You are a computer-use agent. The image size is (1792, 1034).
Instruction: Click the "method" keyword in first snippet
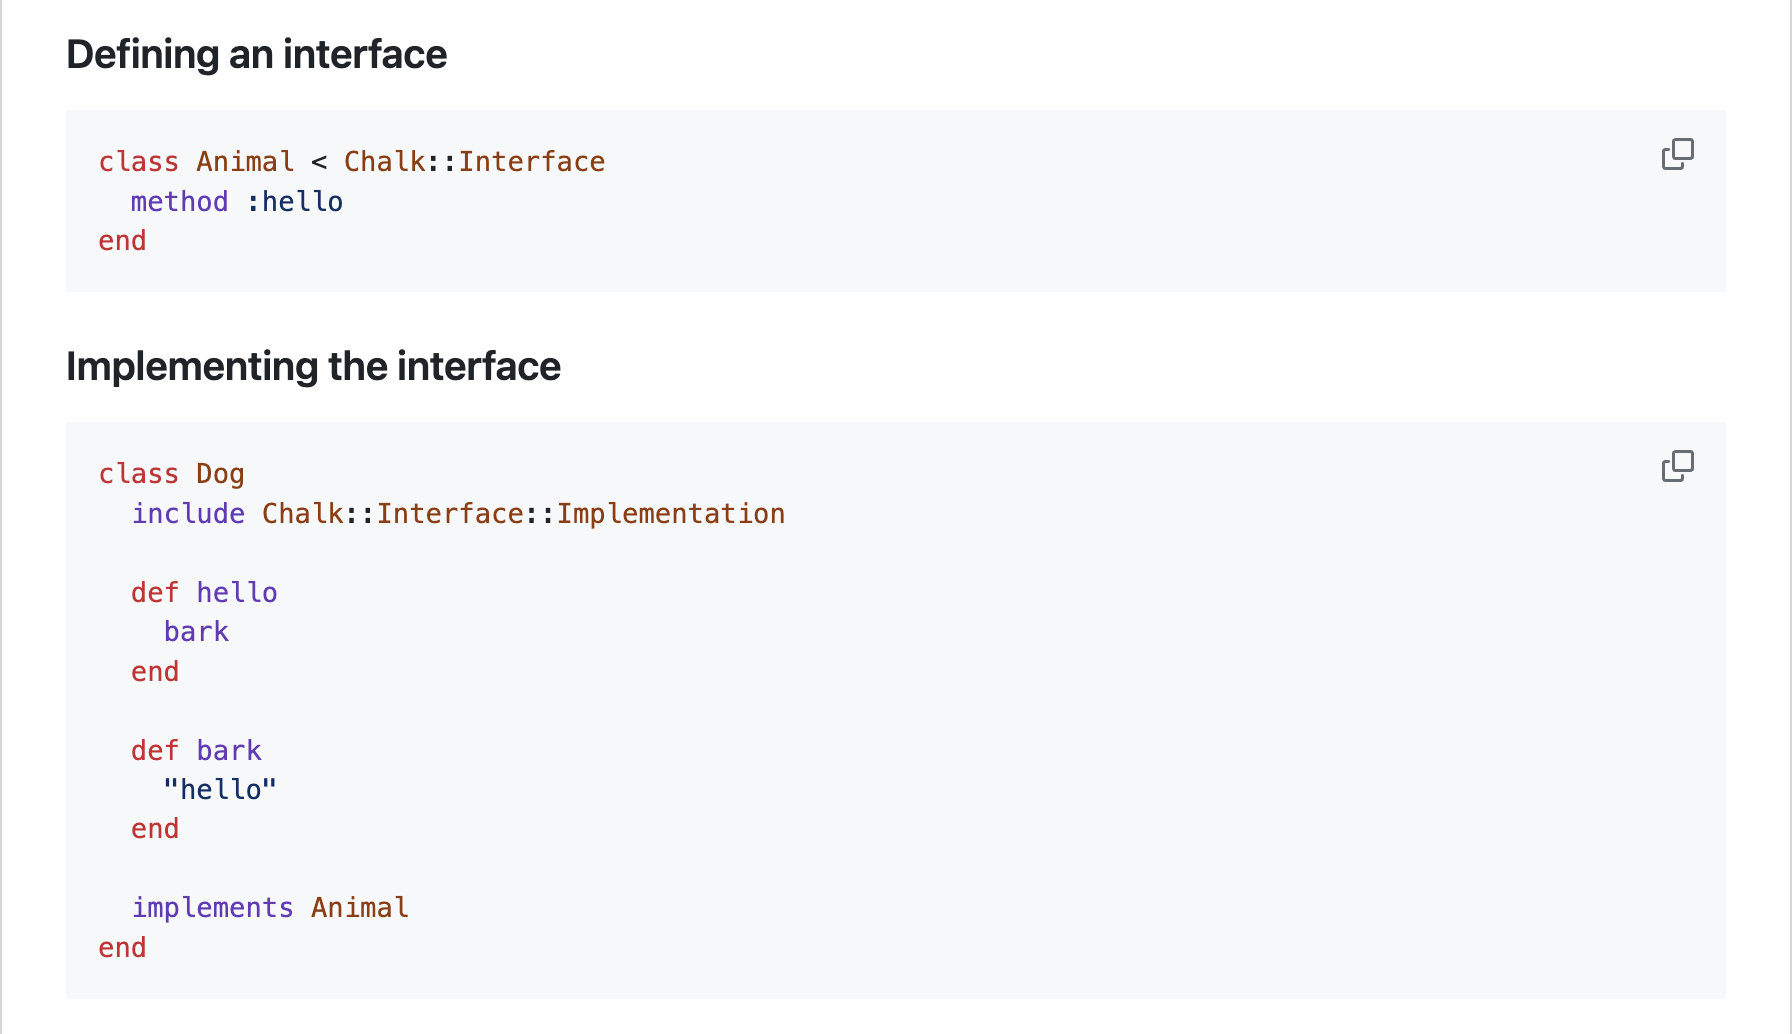(x=179, y=202)
